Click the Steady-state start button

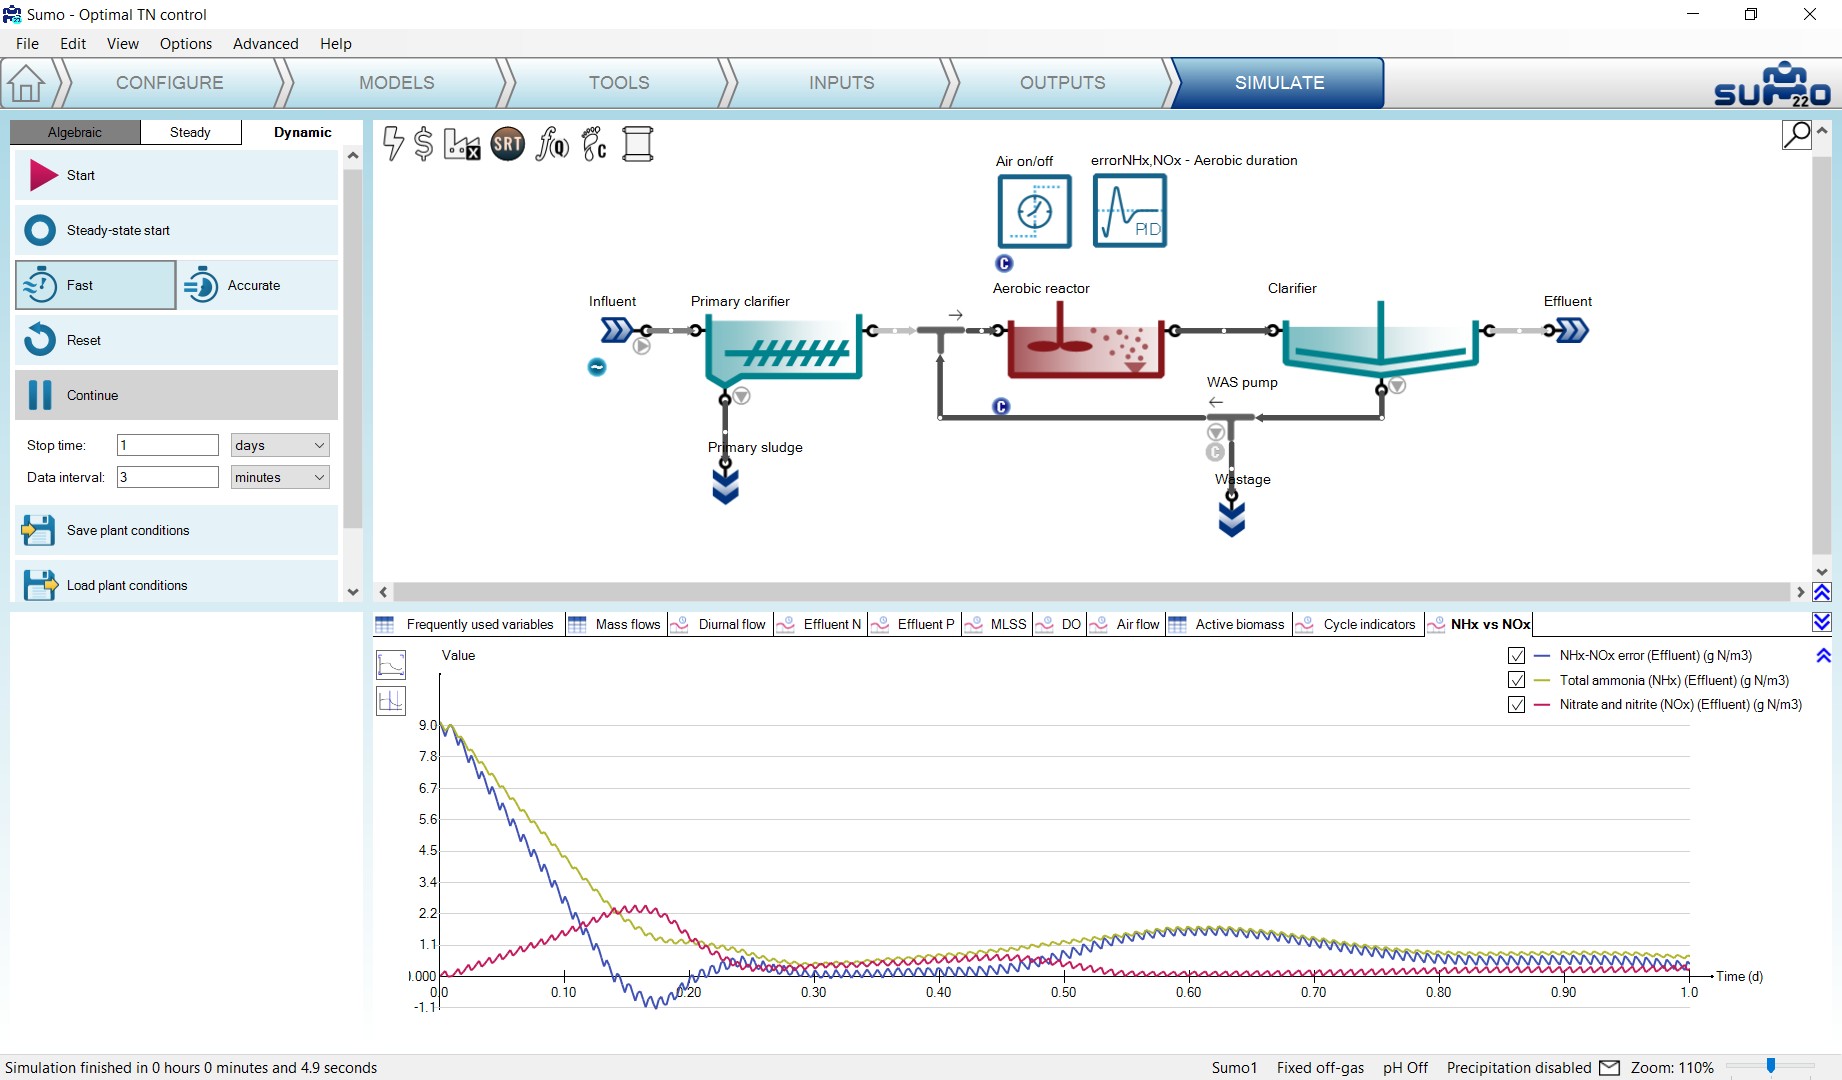[176, 230]
